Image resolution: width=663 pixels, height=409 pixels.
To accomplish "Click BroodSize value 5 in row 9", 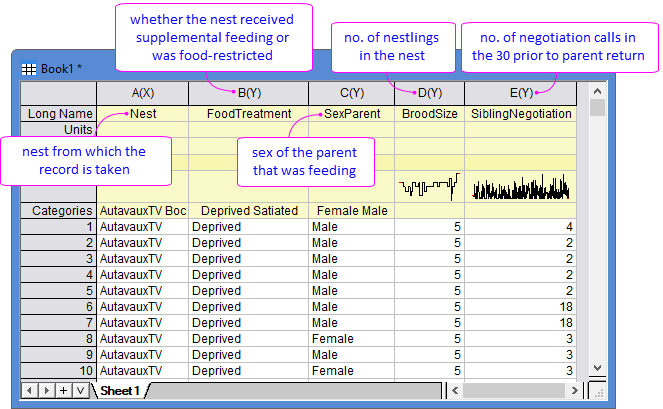I will [x=430, y=354].
